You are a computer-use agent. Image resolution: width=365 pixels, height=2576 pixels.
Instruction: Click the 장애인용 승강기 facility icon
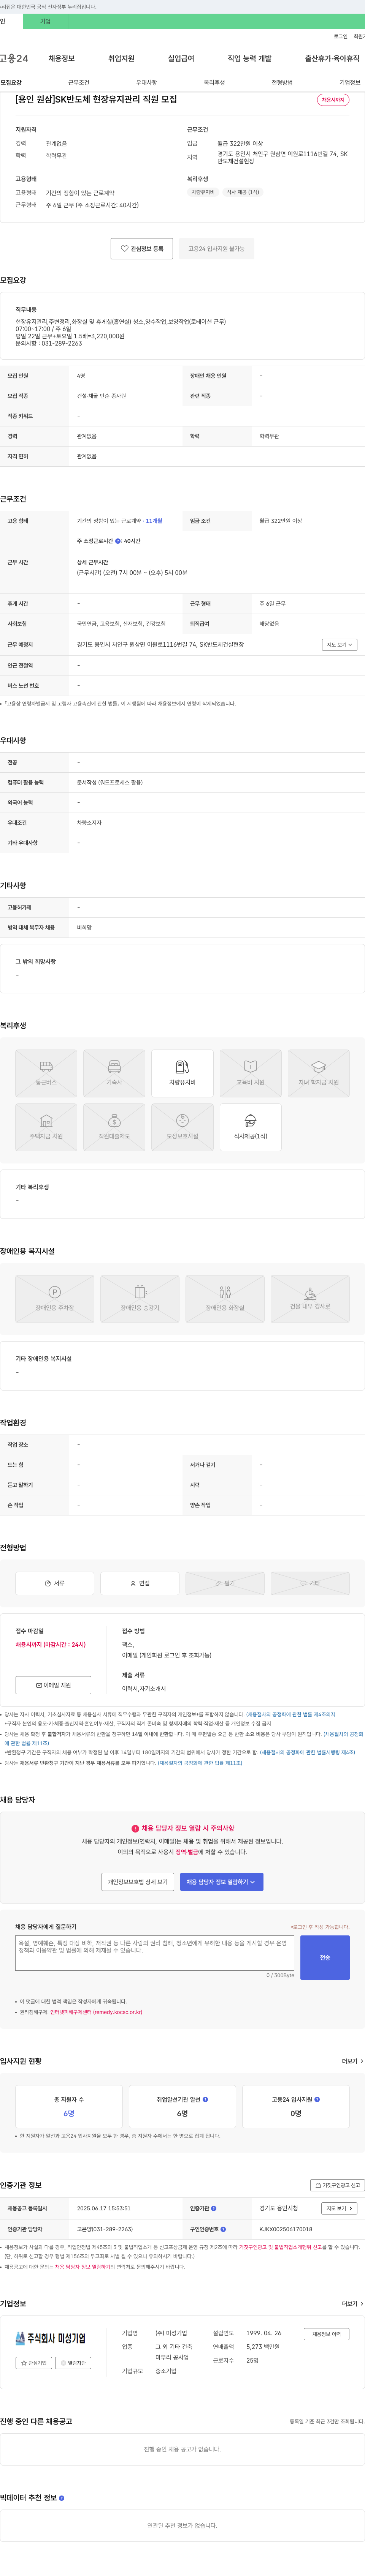(x=140, y=1299)
